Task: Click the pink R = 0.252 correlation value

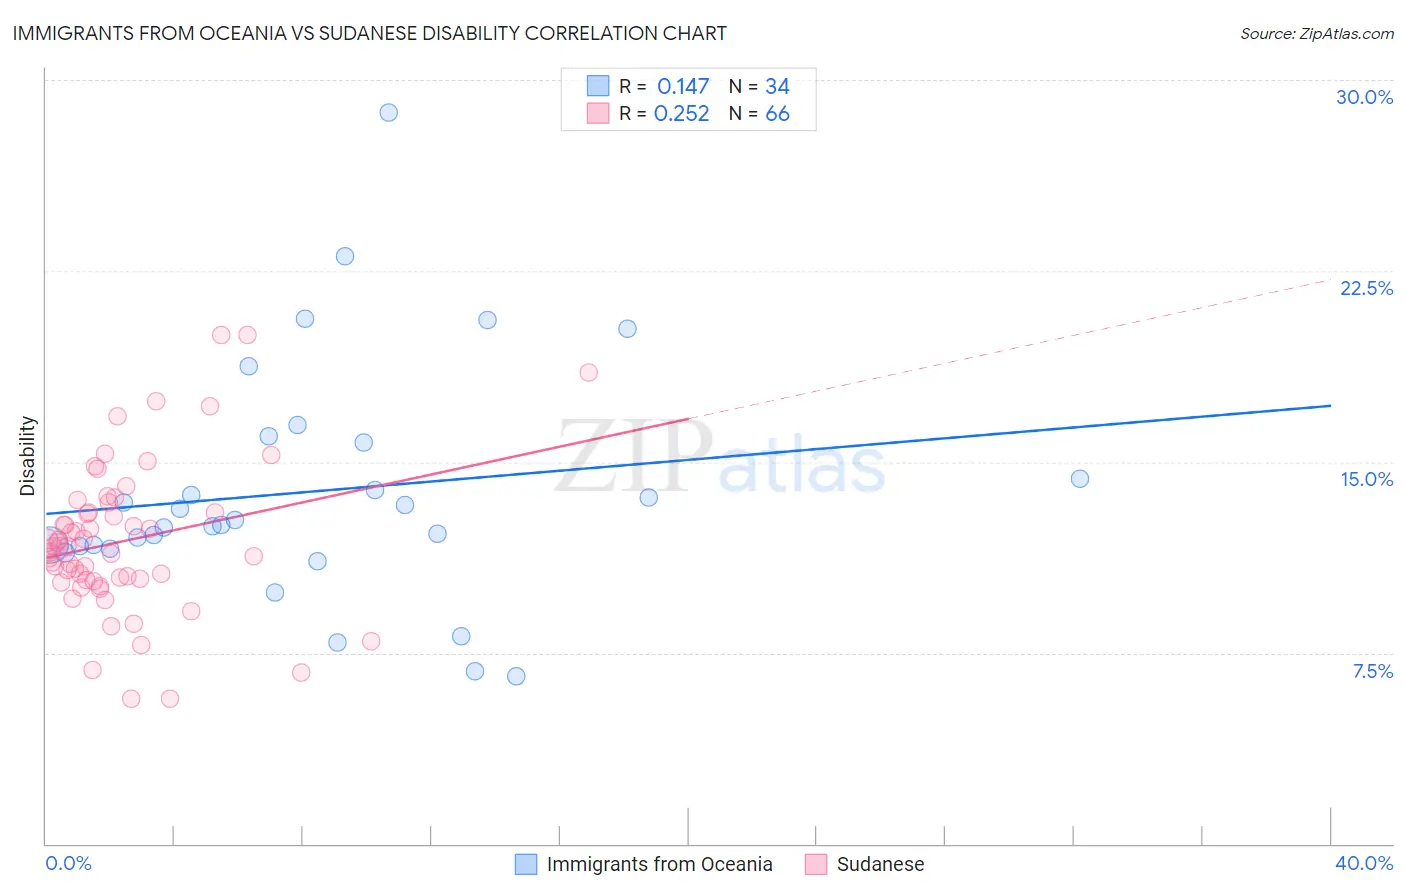Action: (x=664, y=114)
